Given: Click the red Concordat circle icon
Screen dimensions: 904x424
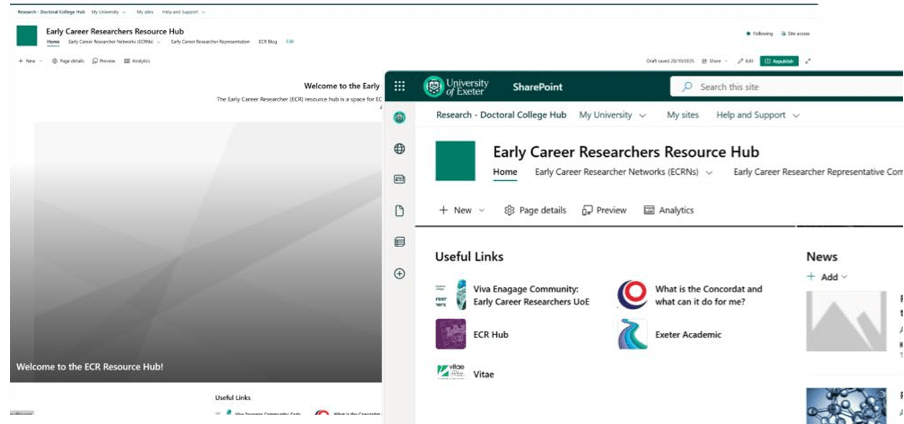Looking at the screenshot, I should coord(632,295).
